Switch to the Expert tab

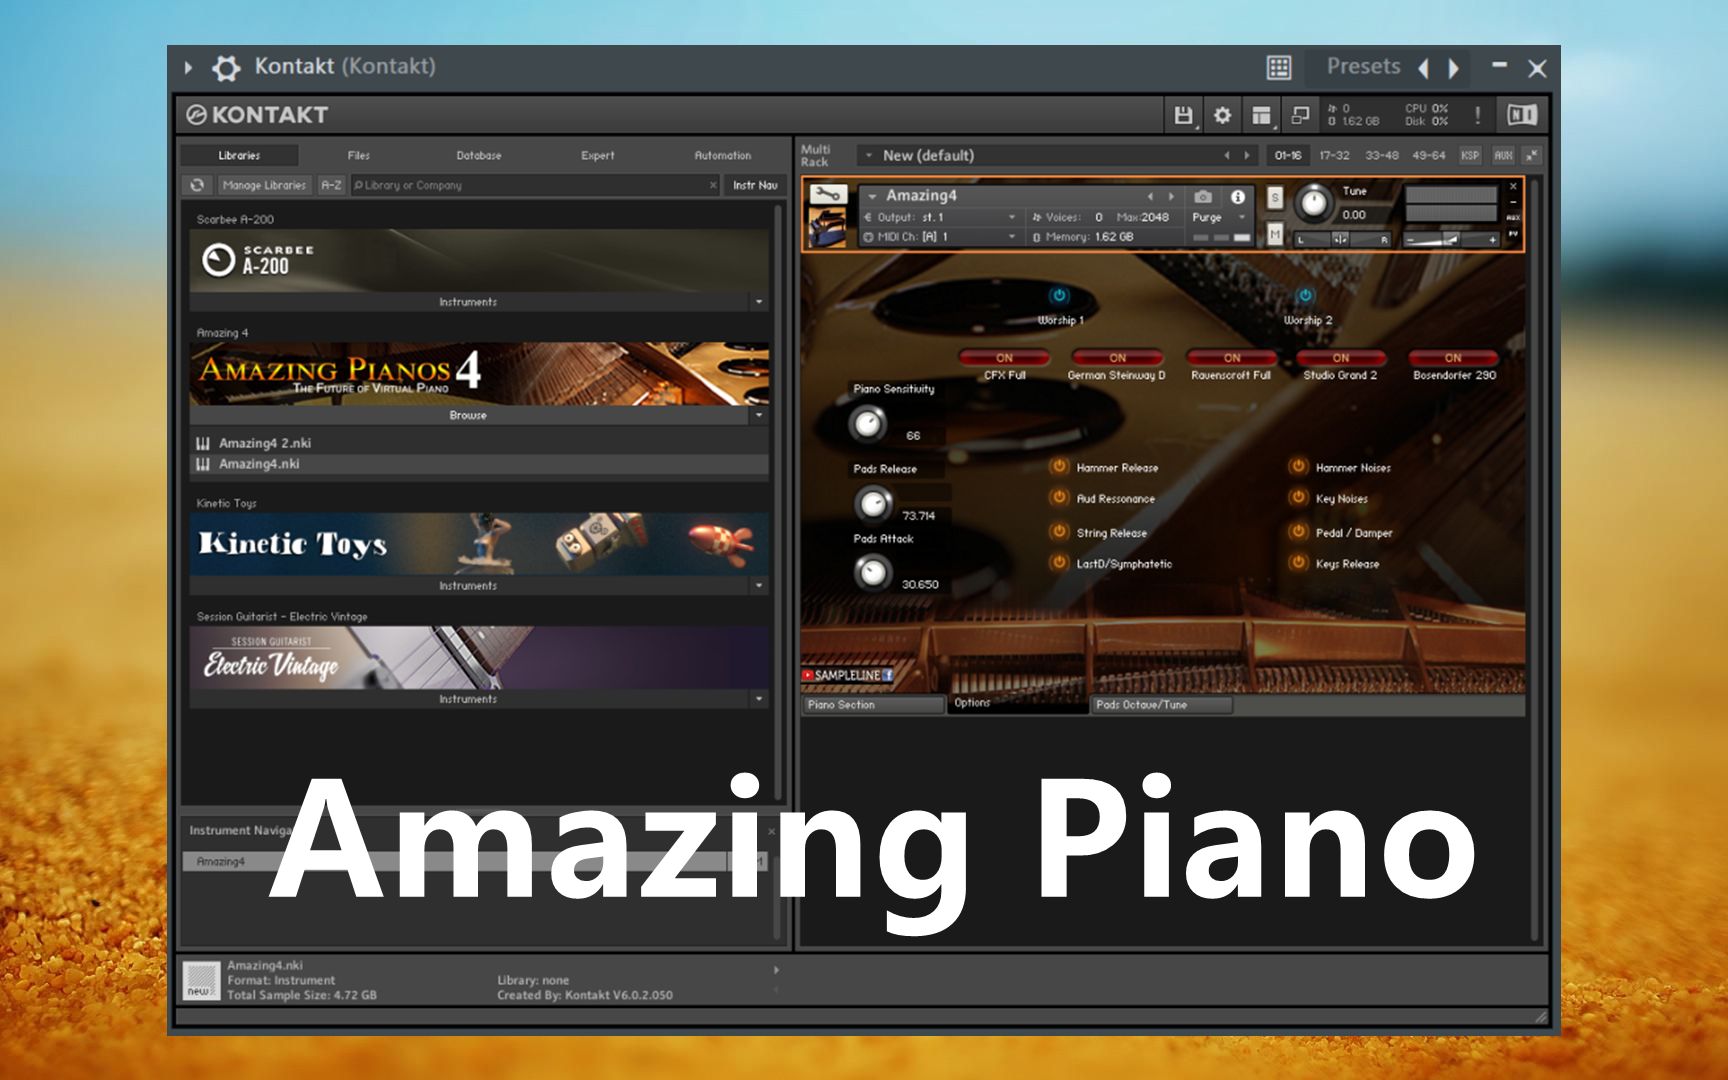coord(598,155)
